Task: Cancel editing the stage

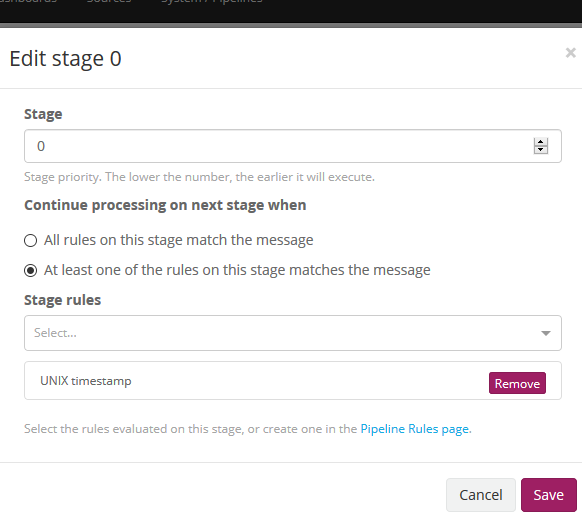Action: (481, 495)
